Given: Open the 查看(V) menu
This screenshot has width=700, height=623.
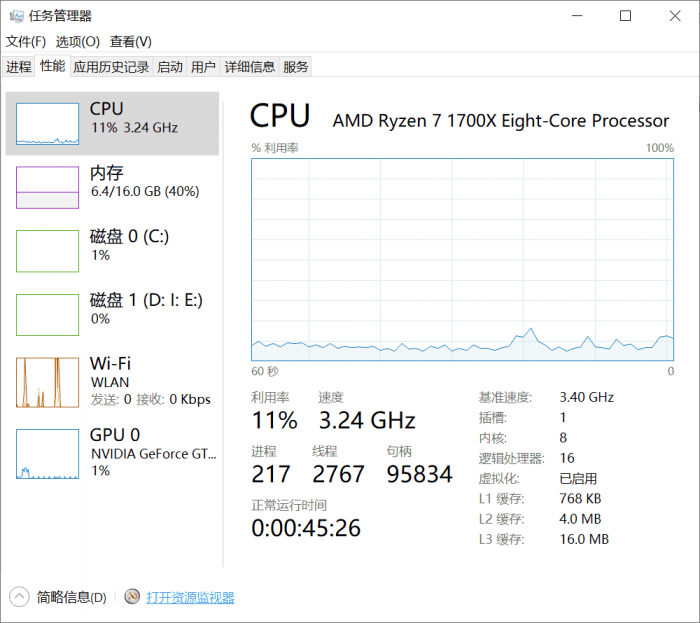Looking at the screenshot, I should 130,41.
